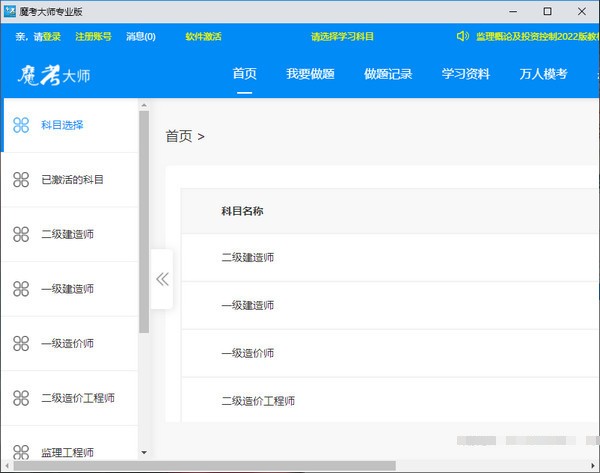The image size is (600, 473).
Task: Open the 学习资料 tab
Action: [x=466, y=74]
